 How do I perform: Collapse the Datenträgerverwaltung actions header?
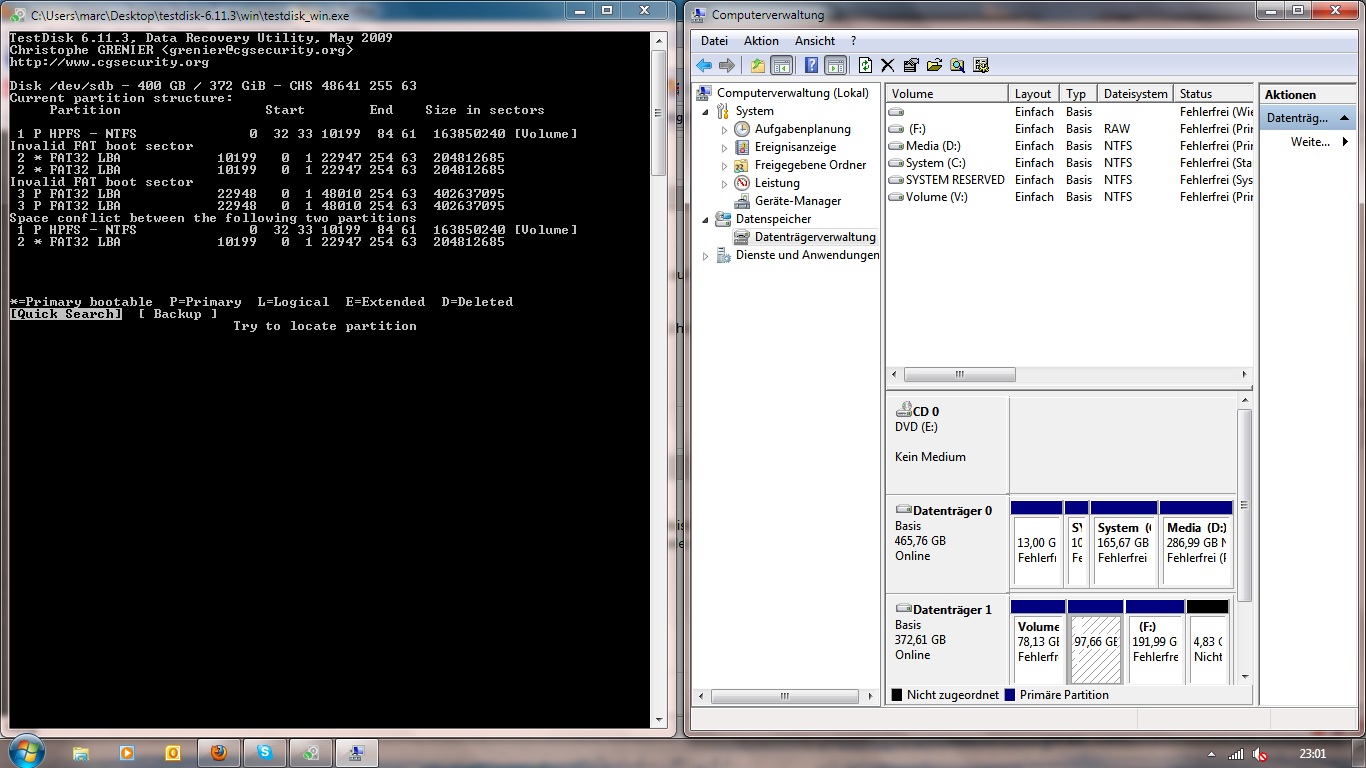click(1345, 118)
